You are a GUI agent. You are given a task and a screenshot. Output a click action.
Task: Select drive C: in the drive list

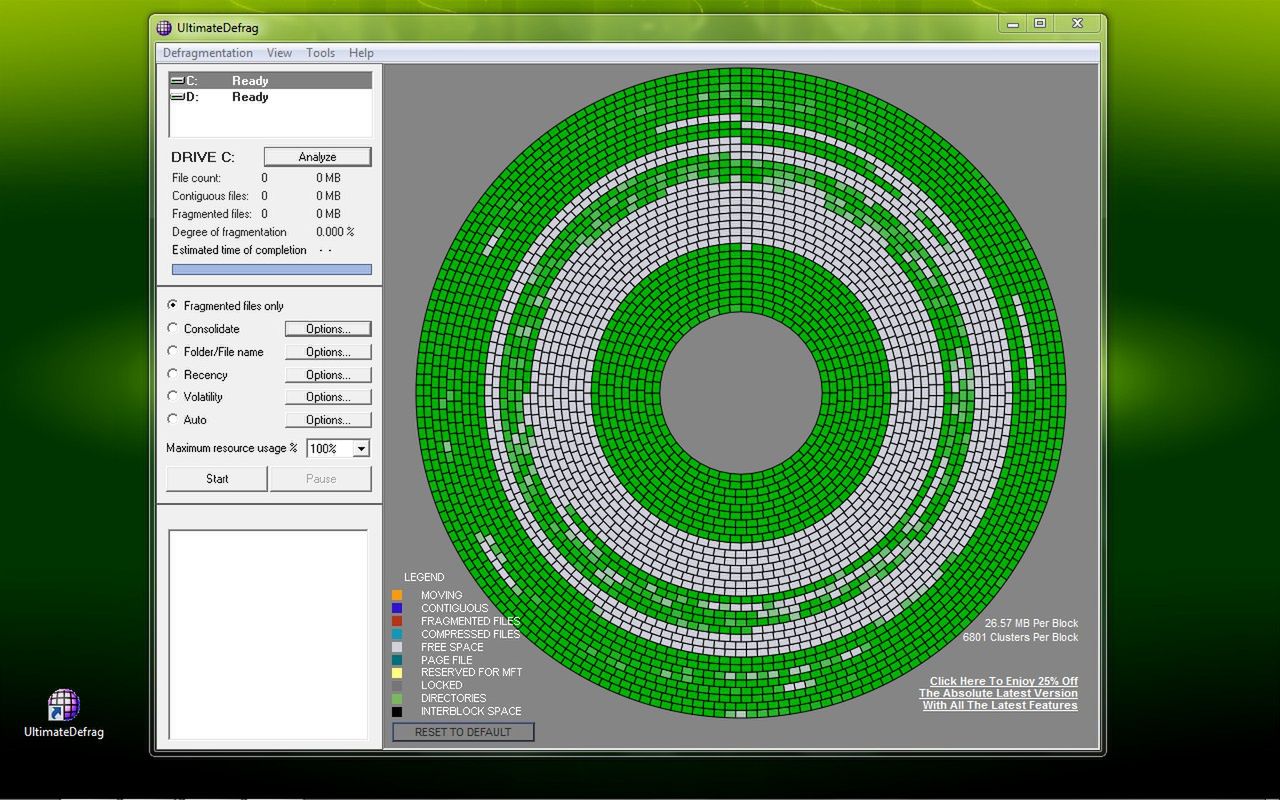[270, 81]
